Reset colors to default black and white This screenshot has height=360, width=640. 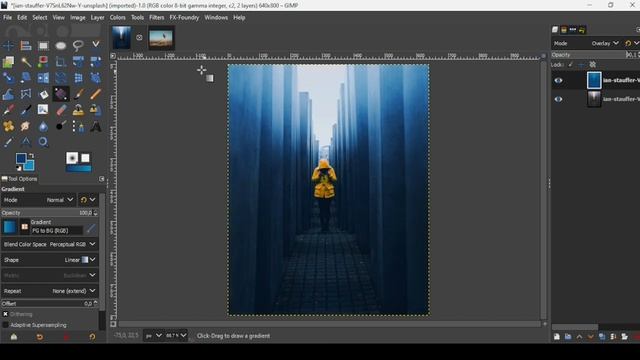19,168
